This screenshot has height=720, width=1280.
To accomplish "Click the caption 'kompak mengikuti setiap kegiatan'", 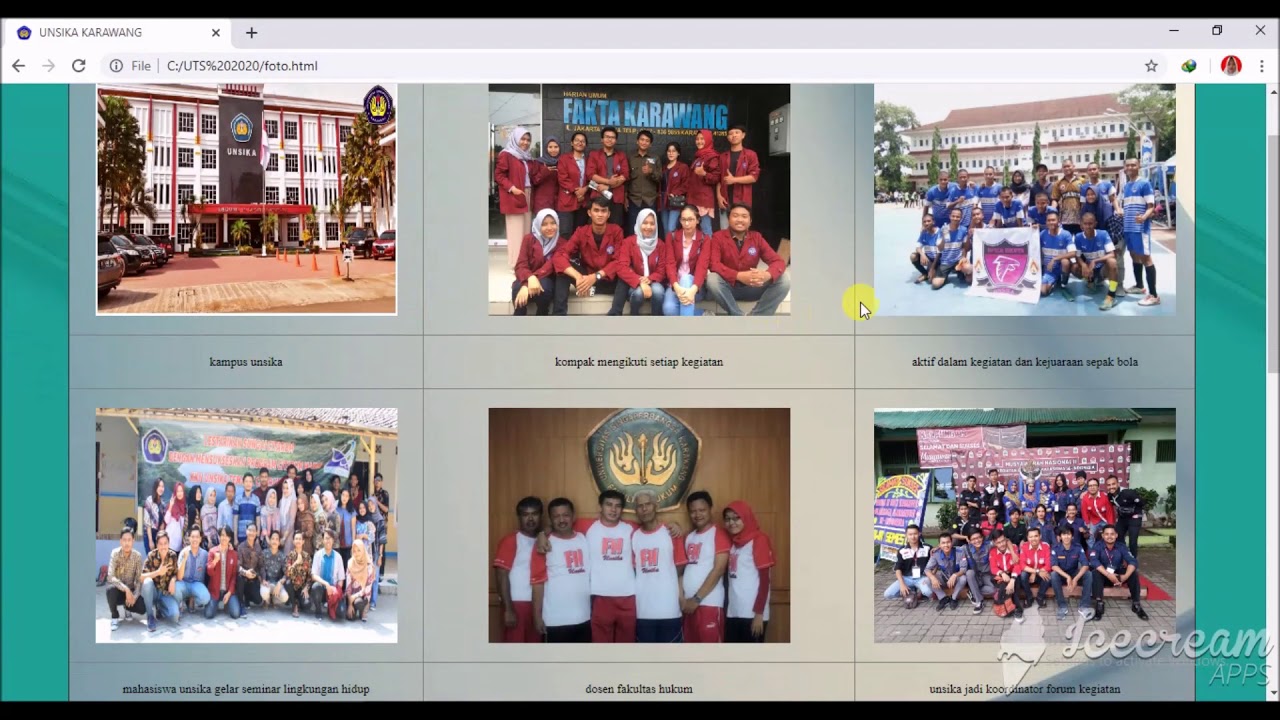I will (639, 362).
